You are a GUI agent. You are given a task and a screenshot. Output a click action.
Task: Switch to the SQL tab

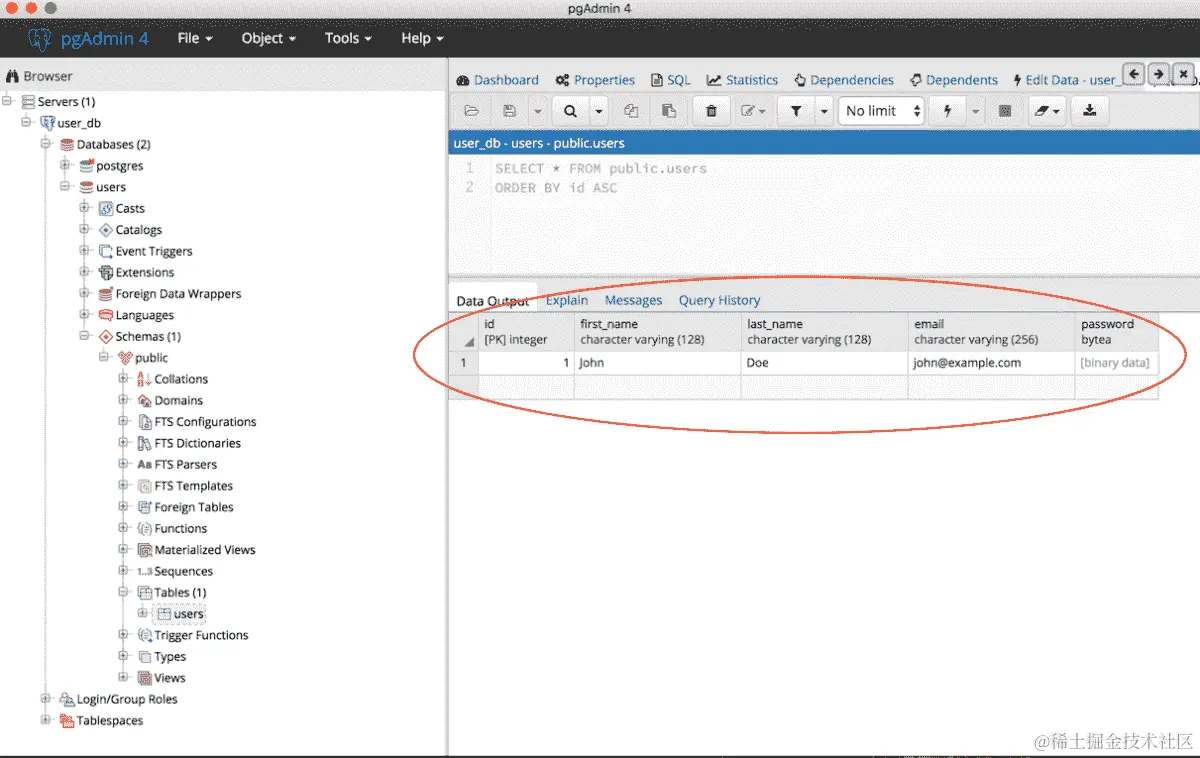[670, 80]
